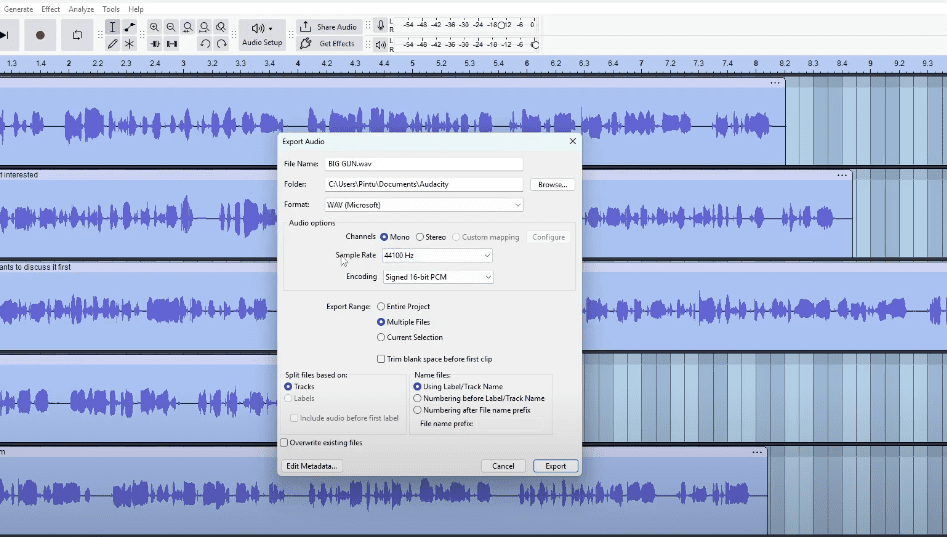
Task: Click the File Name text field
Action: [423, 164]
